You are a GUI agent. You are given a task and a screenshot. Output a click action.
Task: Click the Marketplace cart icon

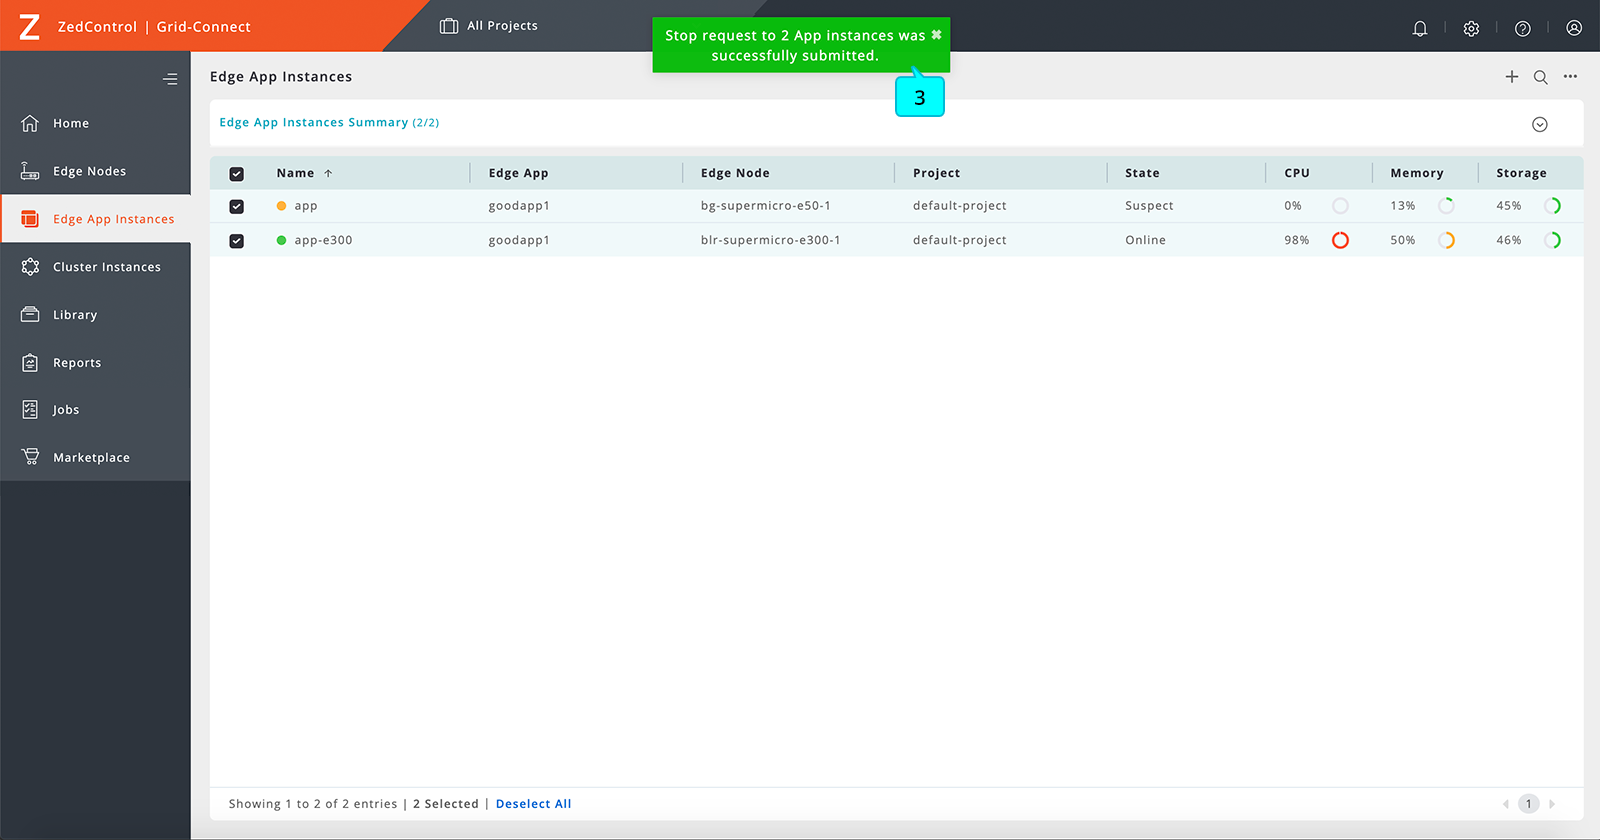click(x=30, y=457)
